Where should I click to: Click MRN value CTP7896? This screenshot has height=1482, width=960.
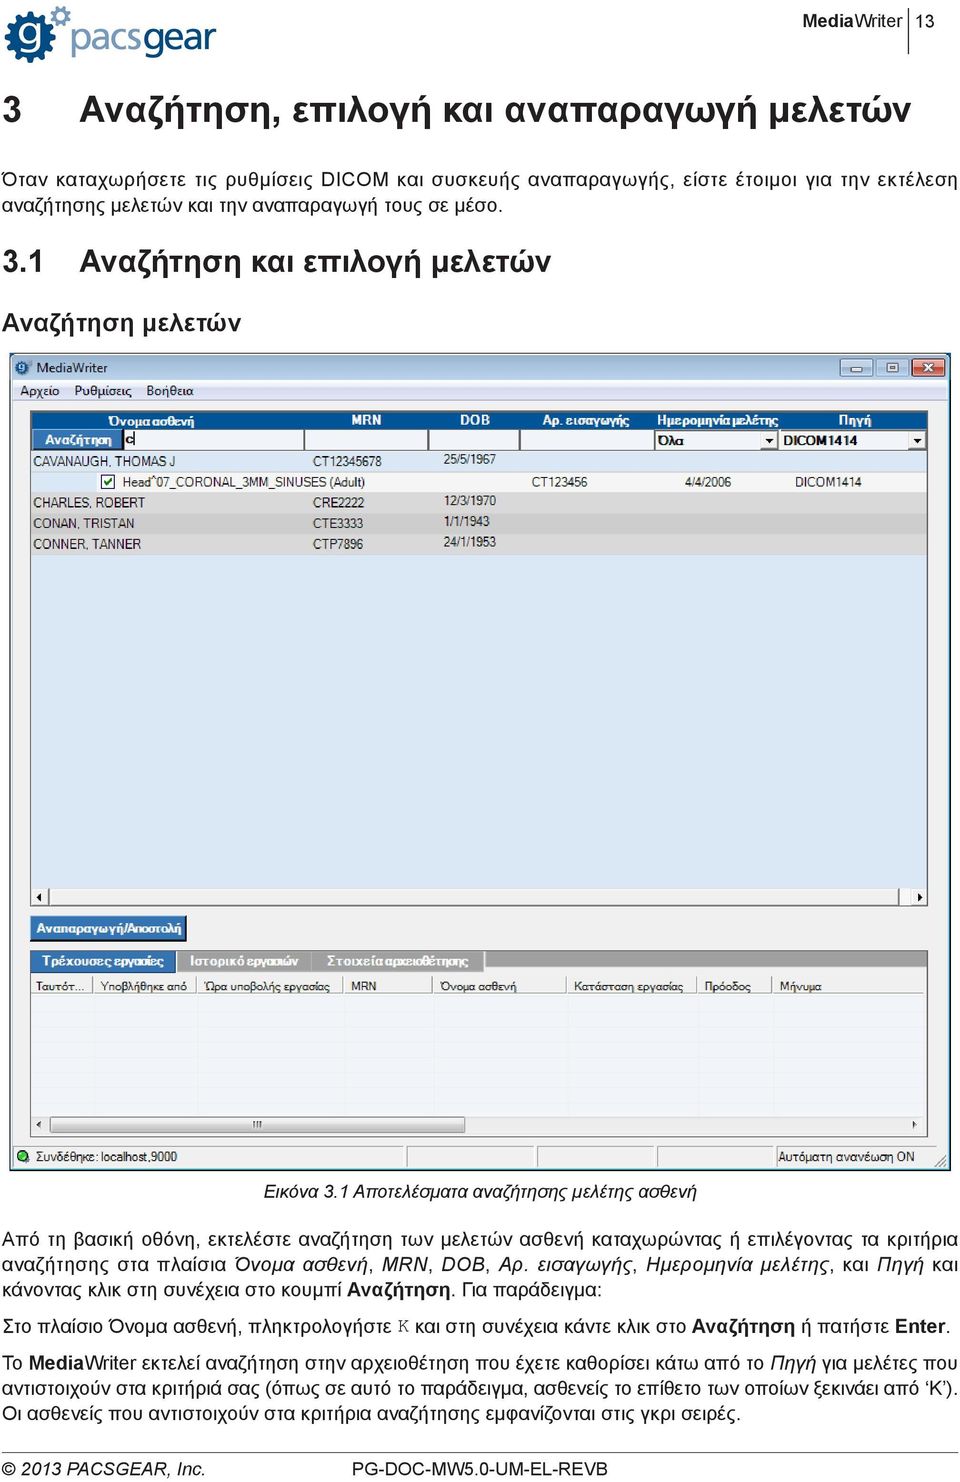click(338, 544)
